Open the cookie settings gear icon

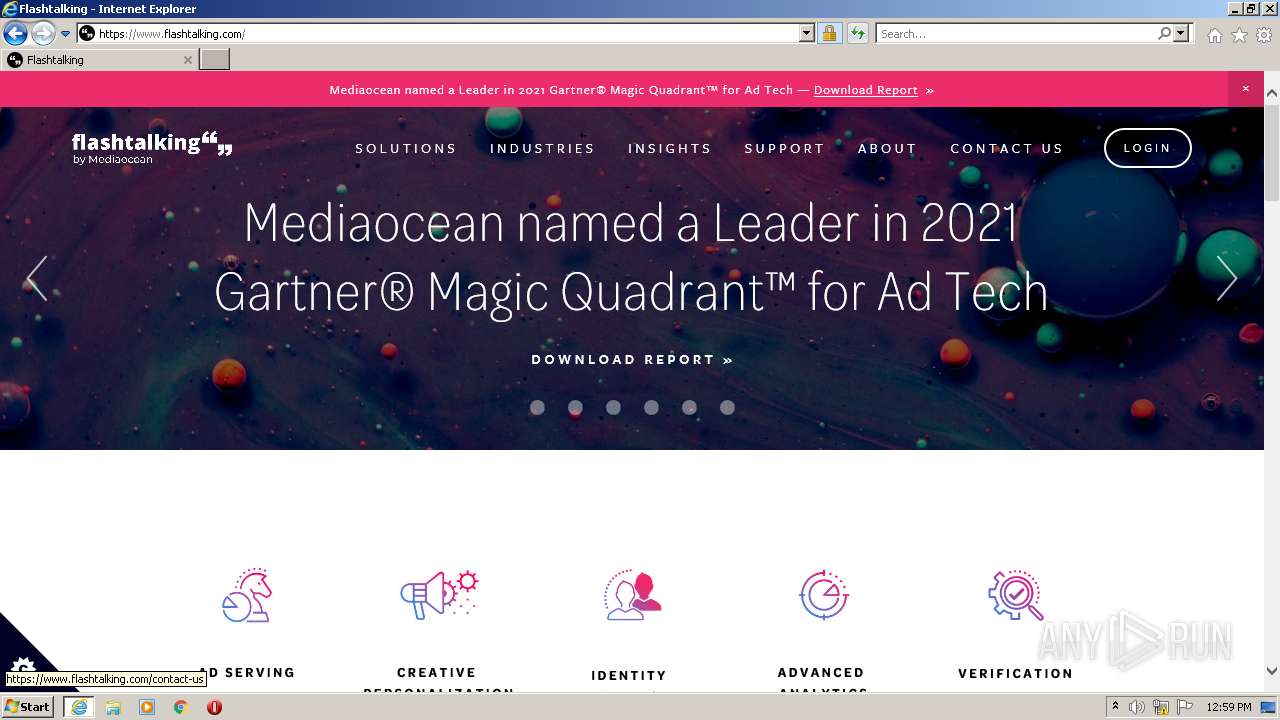point(22,666)
